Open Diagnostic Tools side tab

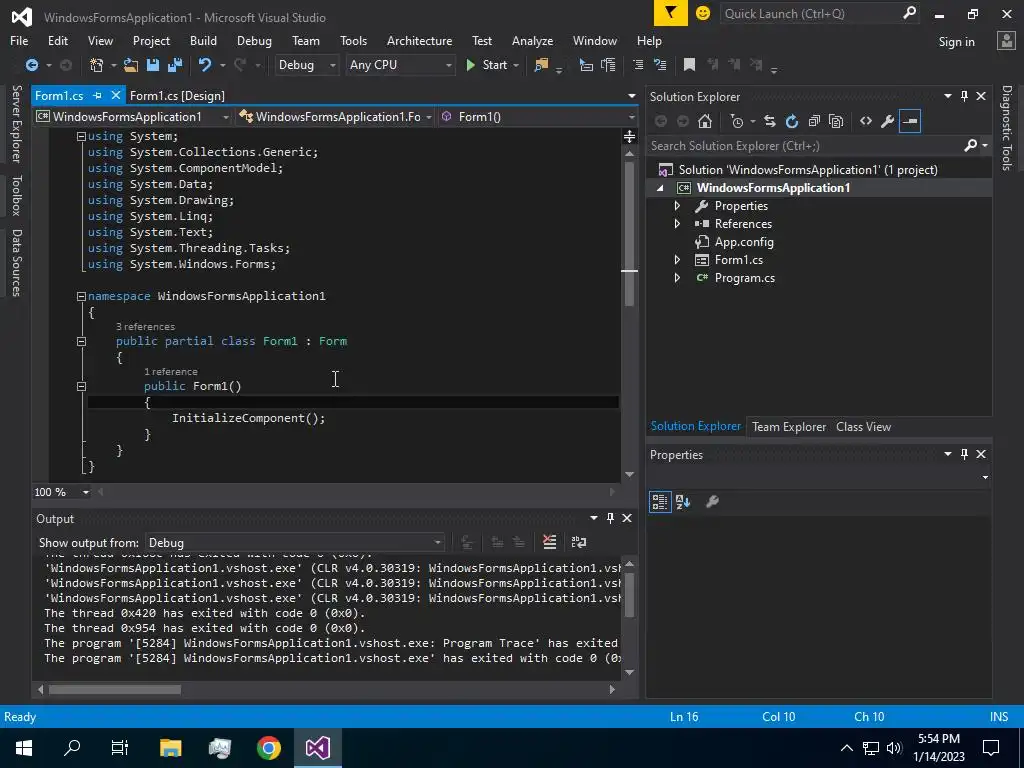point(1007,128)
